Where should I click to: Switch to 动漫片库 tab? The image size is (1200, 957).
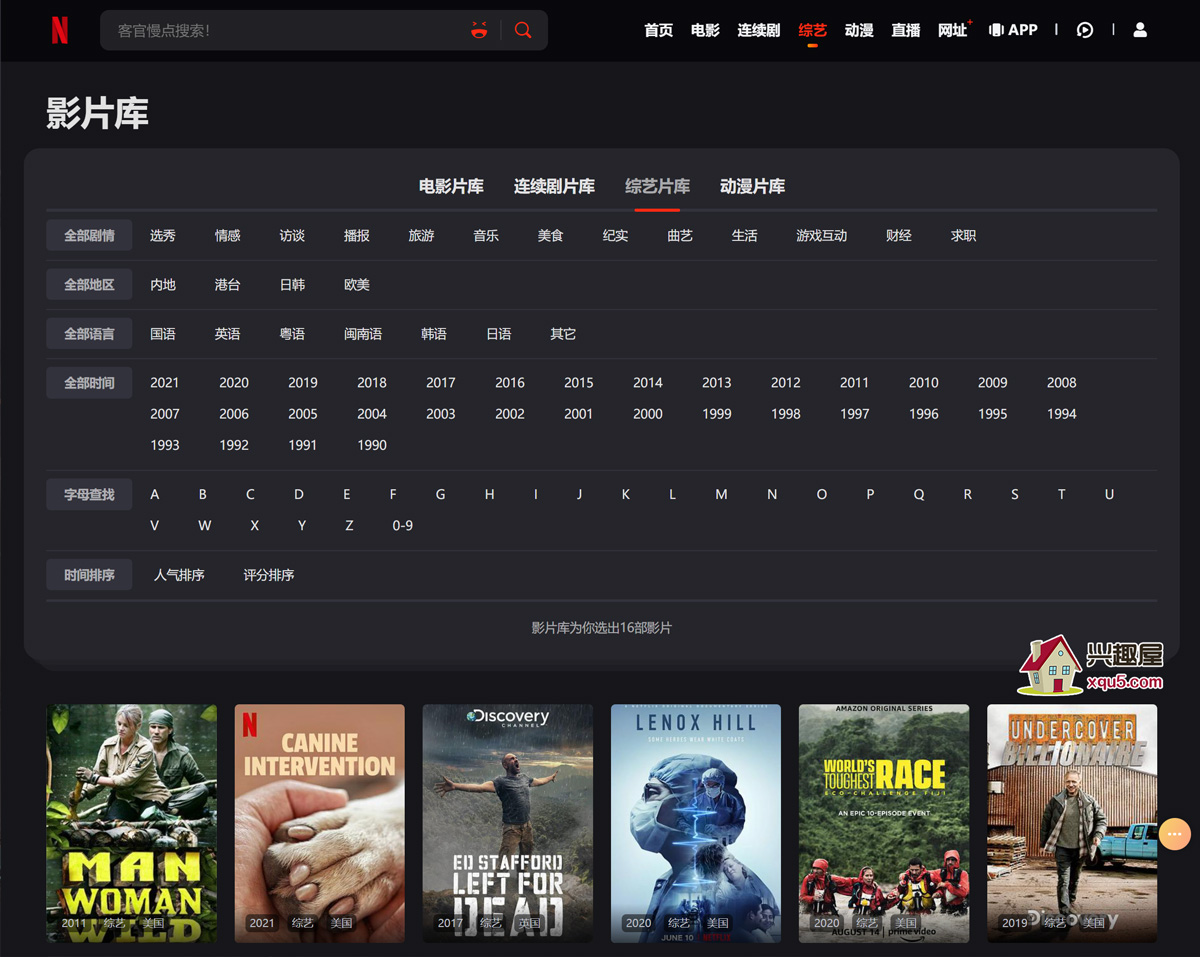(x=752, y=186)
